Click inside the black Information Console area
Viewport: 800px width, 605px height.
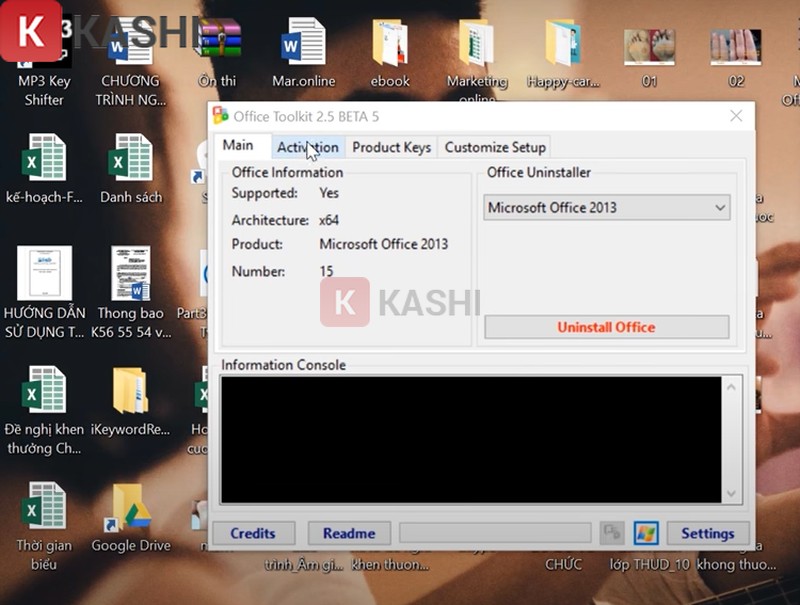point(470,439)
